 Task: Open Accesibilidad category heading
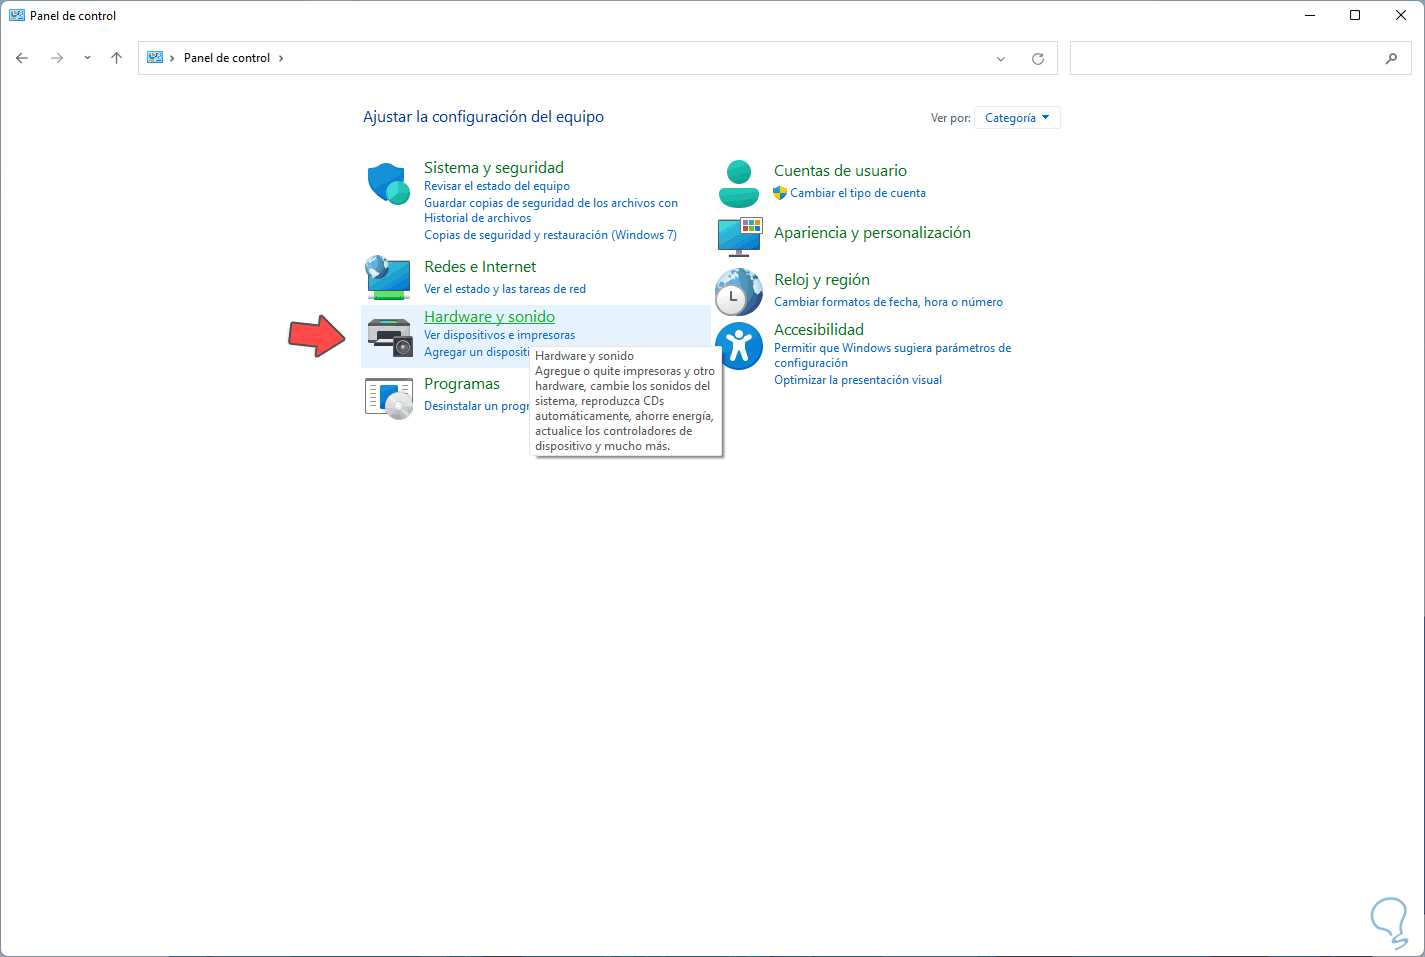[x=819, y=330]
